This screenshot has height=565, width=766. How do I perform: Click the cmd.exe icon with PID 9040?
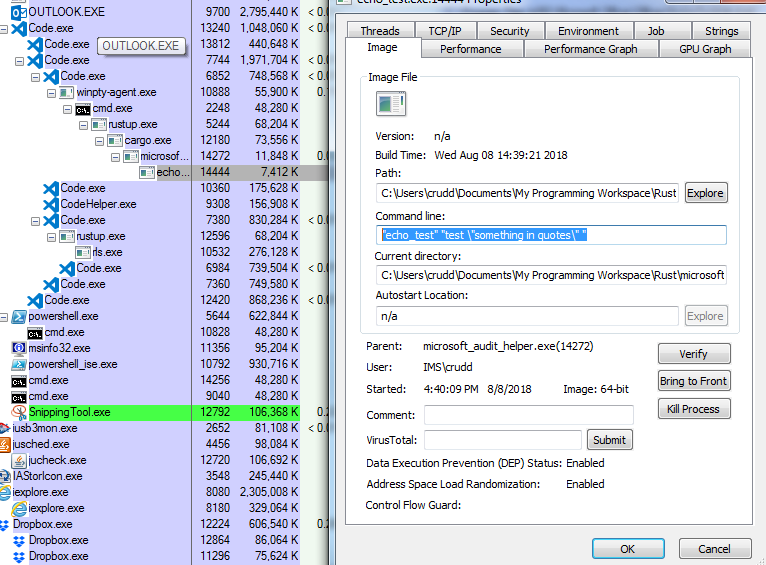[x=19, y=397]
